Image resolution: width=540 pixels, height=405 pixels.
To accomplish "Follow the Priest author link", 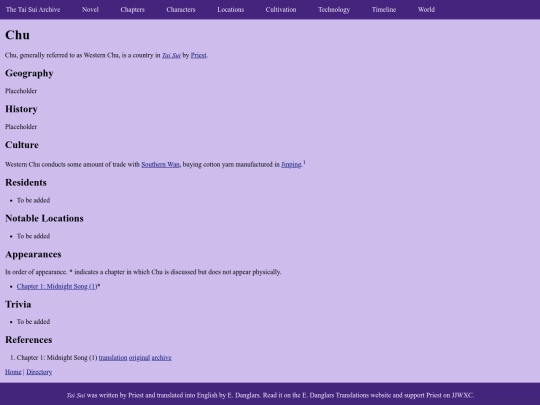I will click(198, 55).
